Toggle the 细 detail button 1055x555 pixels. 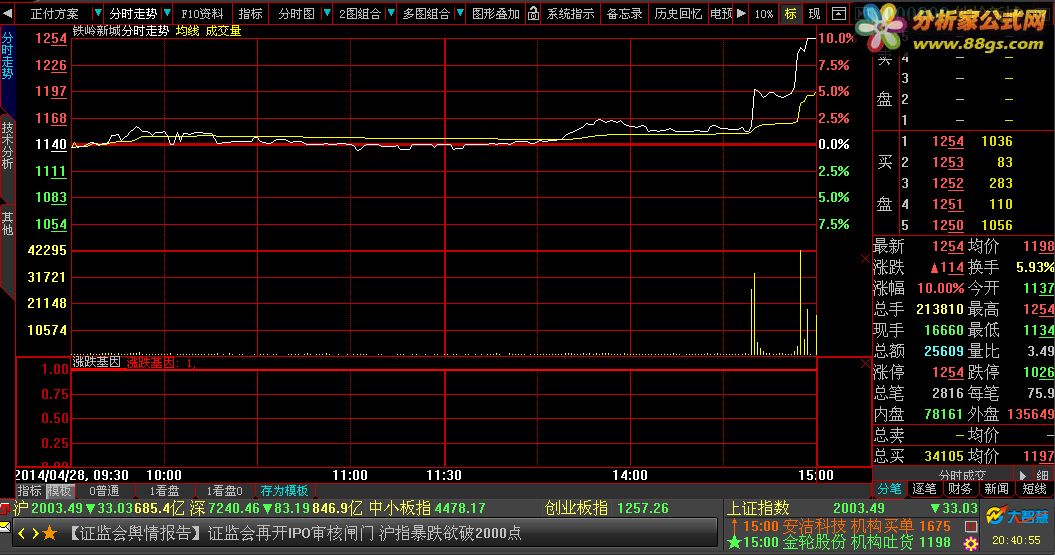click(x=1042, y=475)
